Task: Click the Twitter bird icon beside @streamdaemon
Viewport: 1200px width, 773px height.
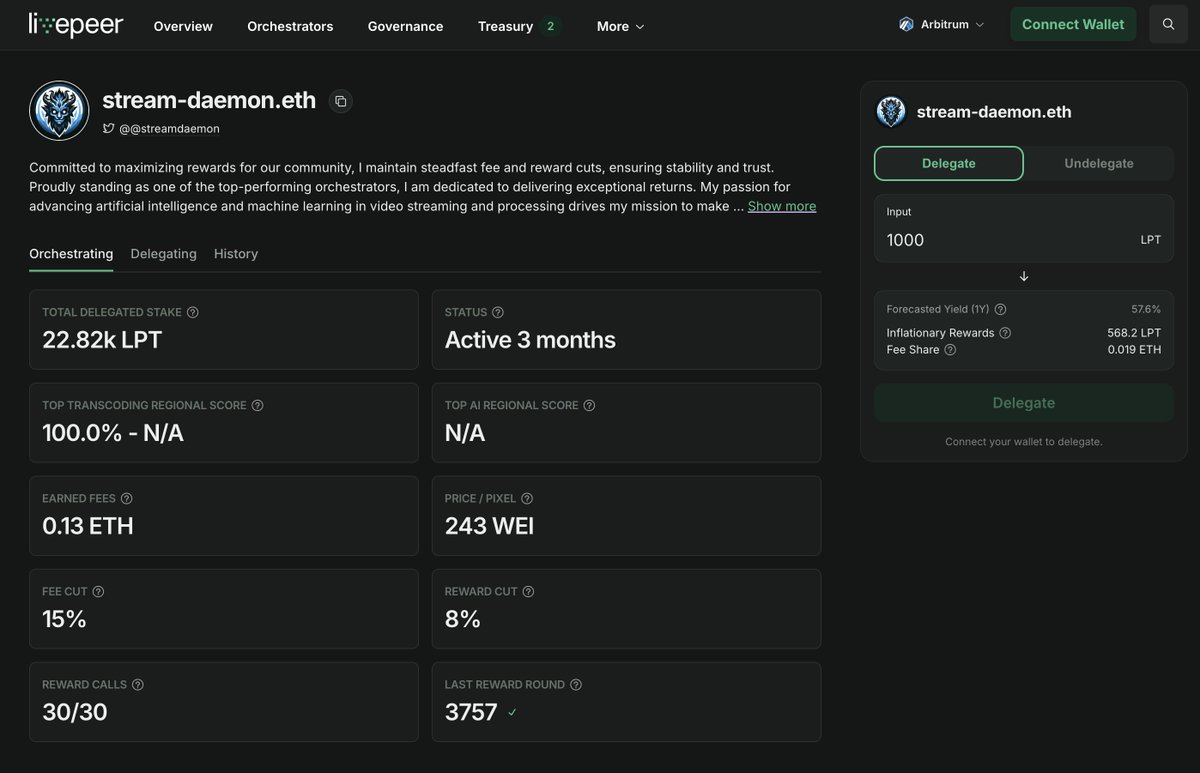Action: (x=109, y=128)
